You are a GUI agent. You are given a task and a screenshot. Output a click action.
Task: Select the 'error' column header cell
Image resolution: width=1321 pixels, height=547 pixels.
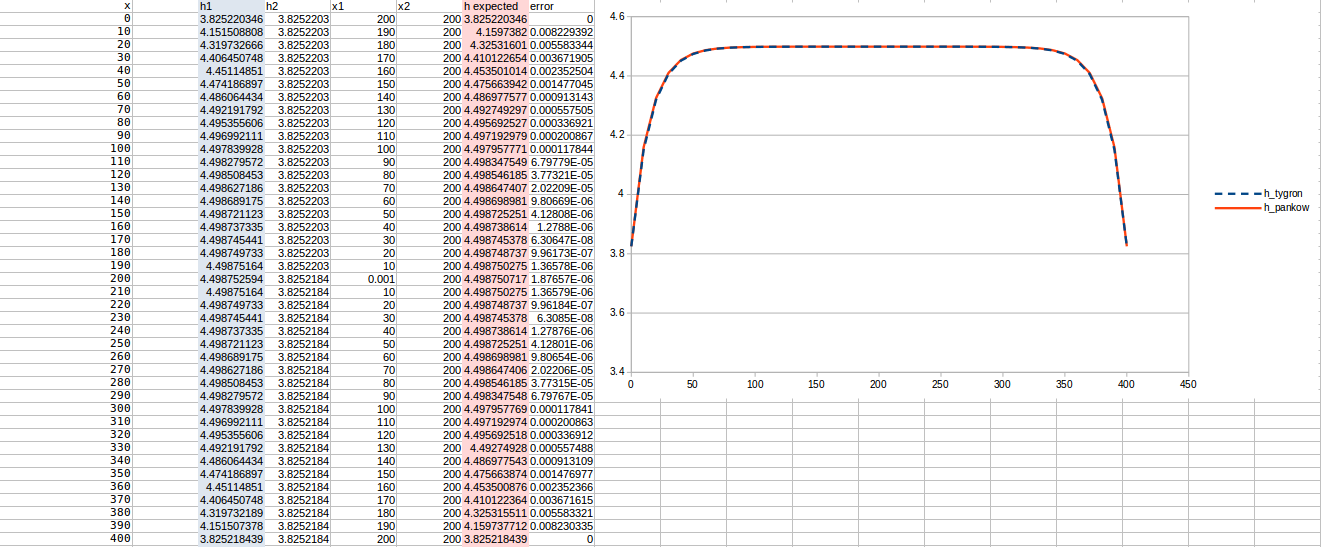coord(560,6)
